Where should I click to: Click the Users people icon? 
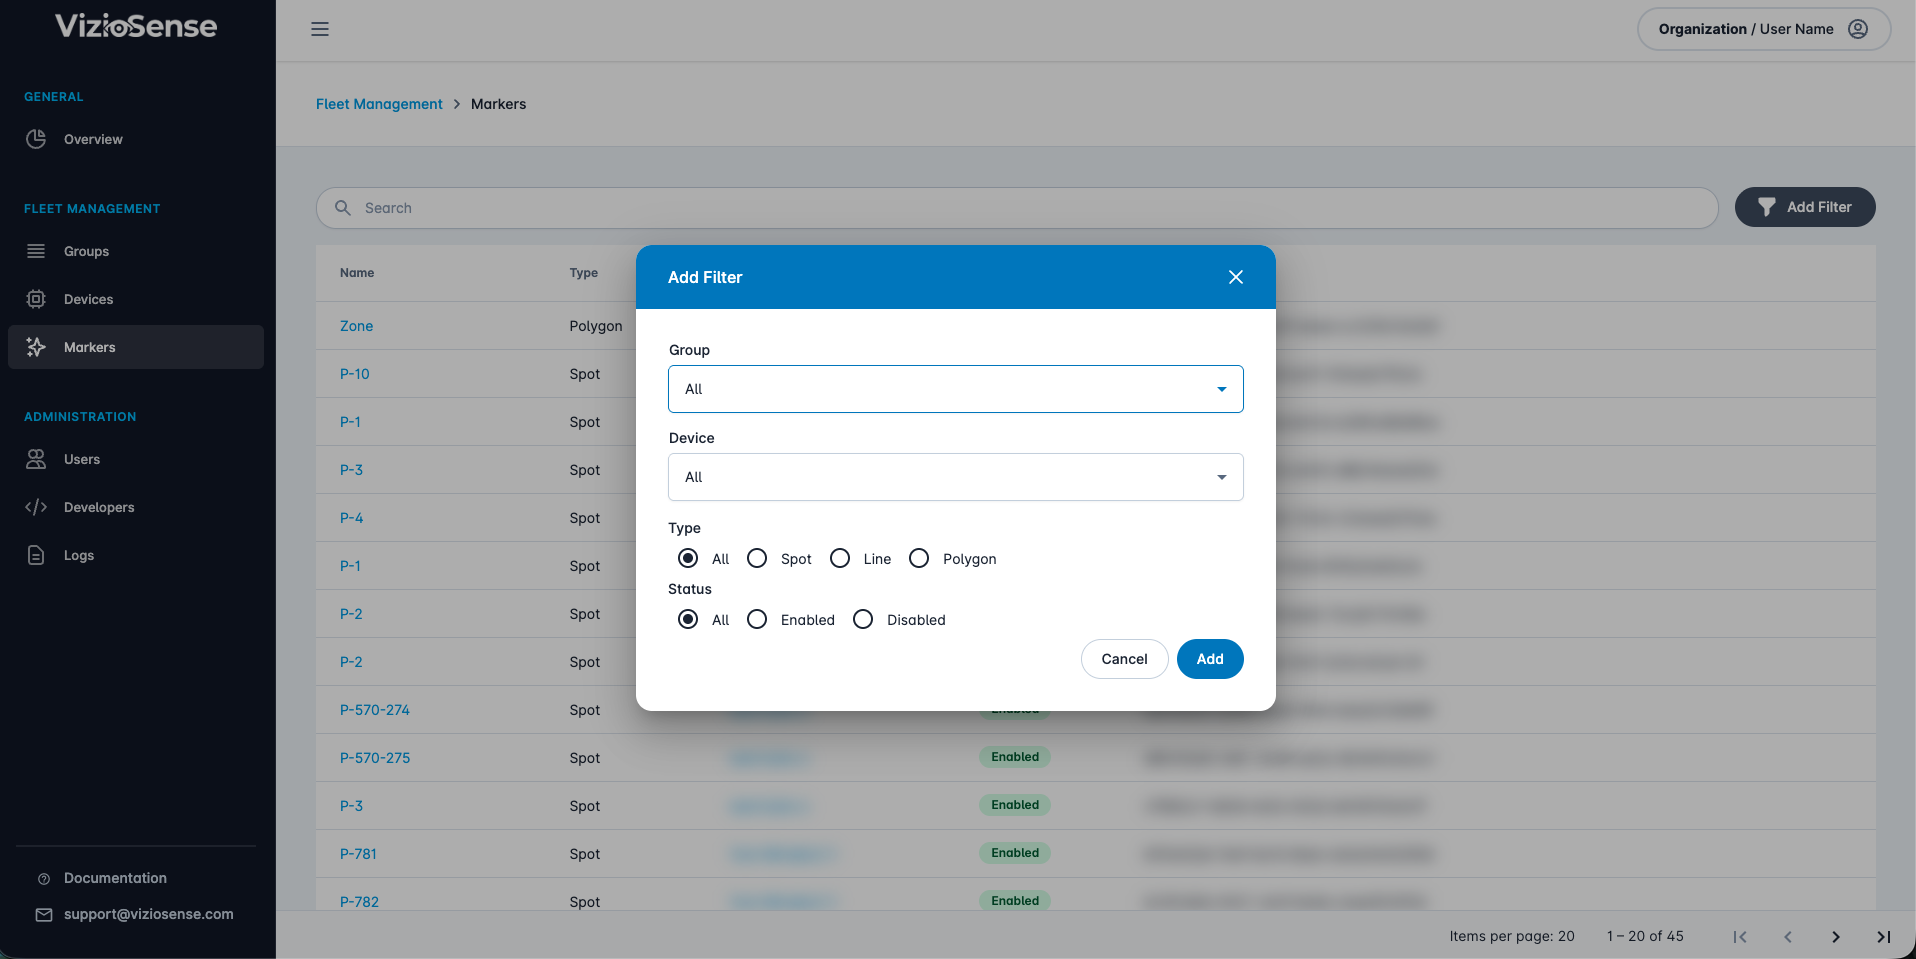pos(36,459)
